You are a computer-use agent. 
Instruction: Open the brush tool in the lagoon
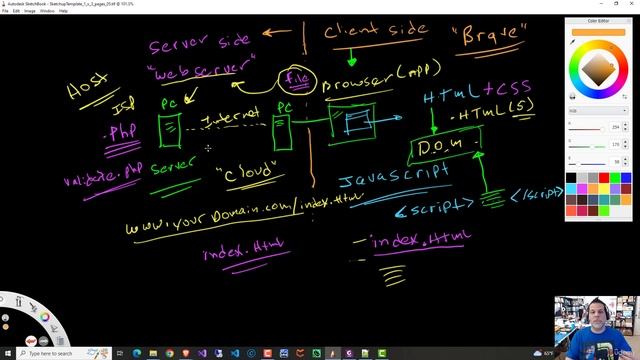(x=34, y=307)
